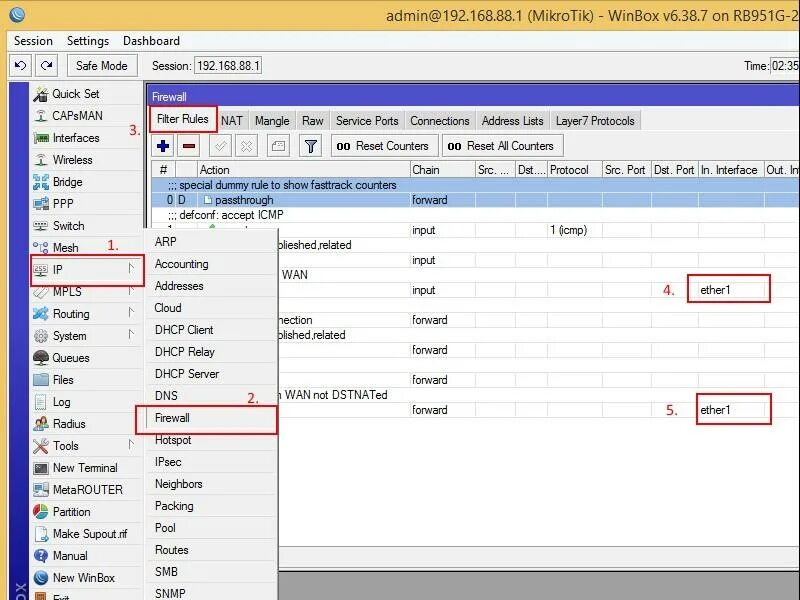This screenshot has height=600, width=800.
Task: Switch to the NAT tab
Action: pyautogui.click(x=232, y=121)
